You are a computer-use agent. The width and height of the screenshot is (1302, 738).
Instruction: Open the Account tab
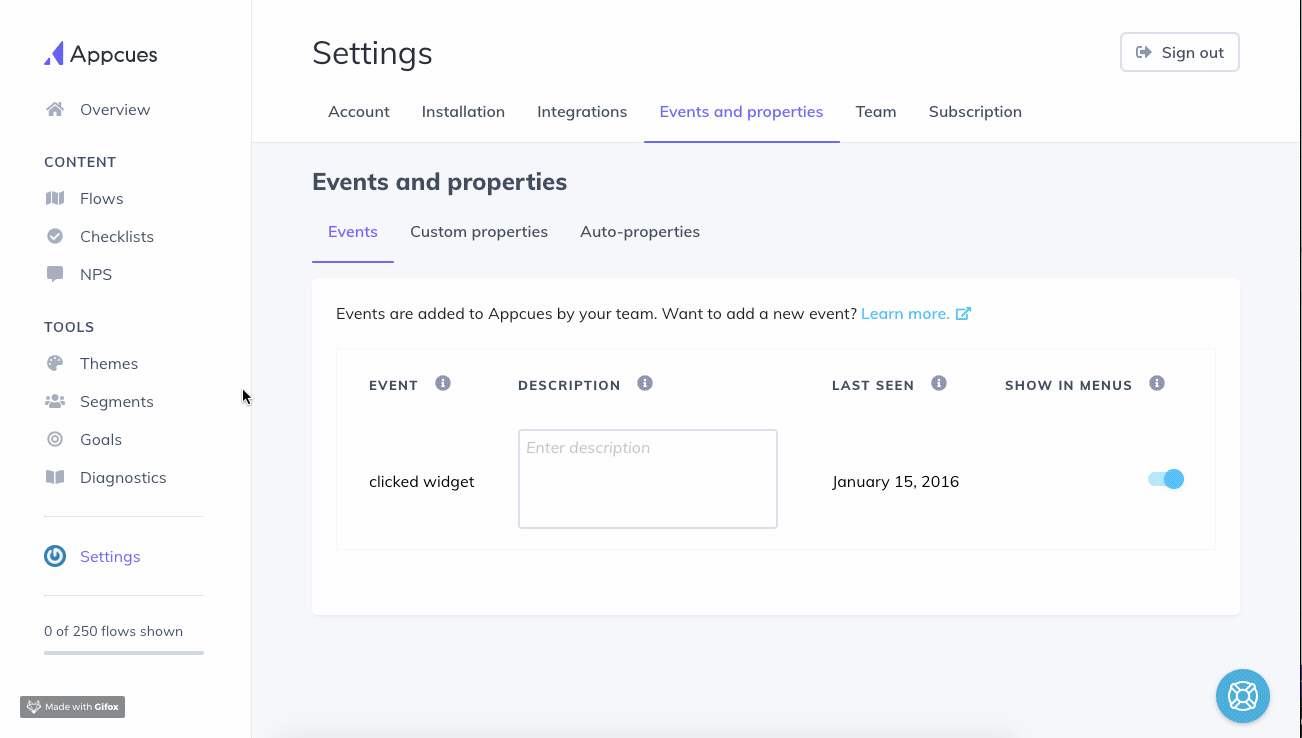click(x=359, y=112)
